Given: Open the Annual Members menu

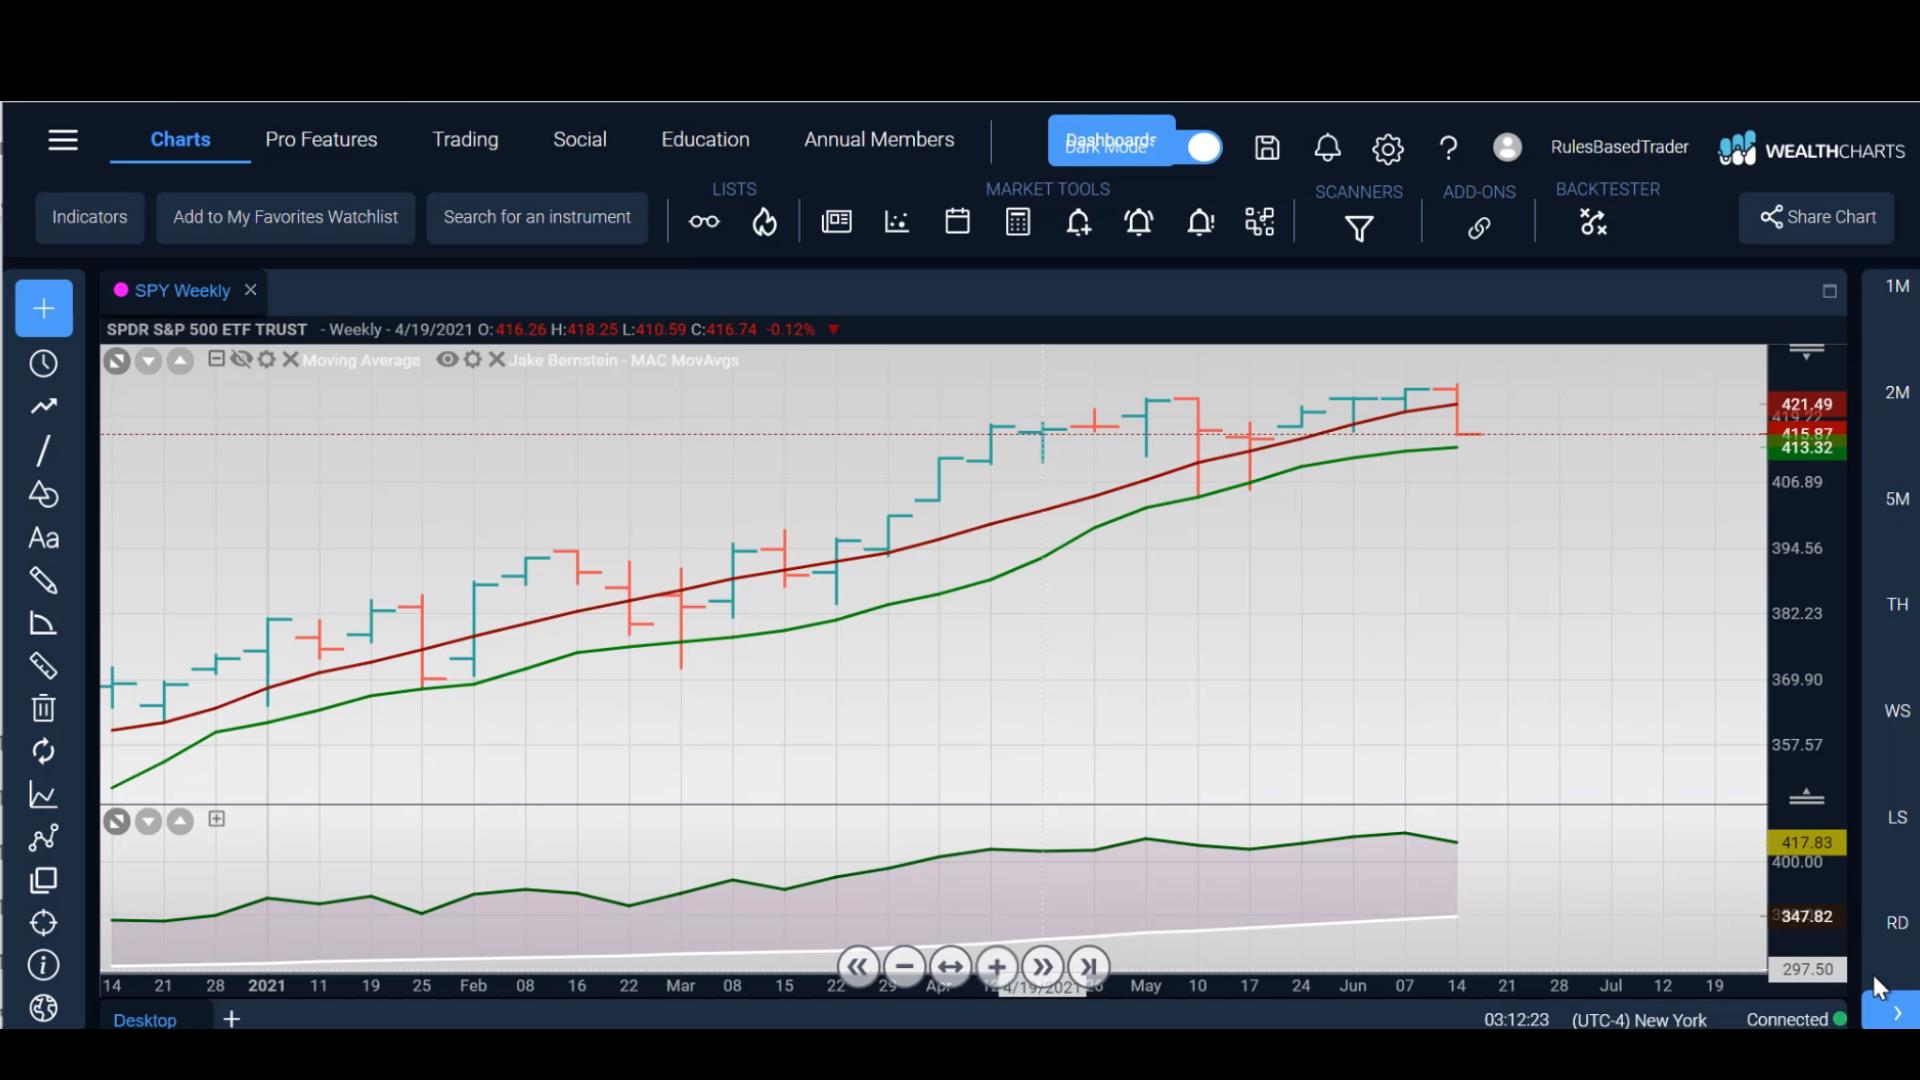Looking at the screenshot, I should tap(879, 140).
